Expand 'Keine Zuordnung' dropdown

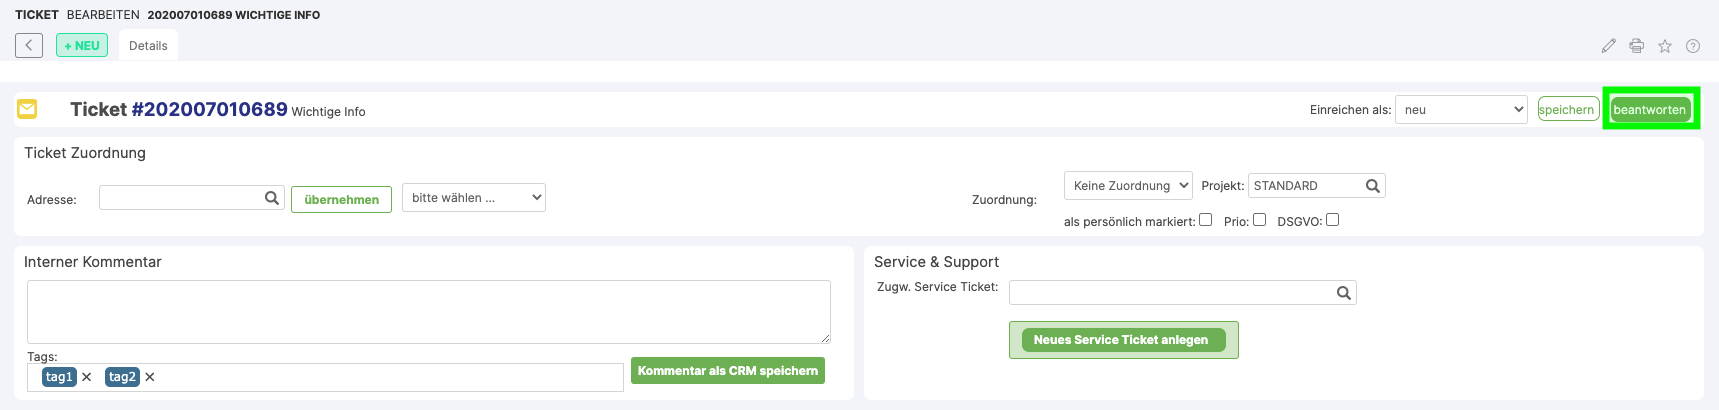1128,186
